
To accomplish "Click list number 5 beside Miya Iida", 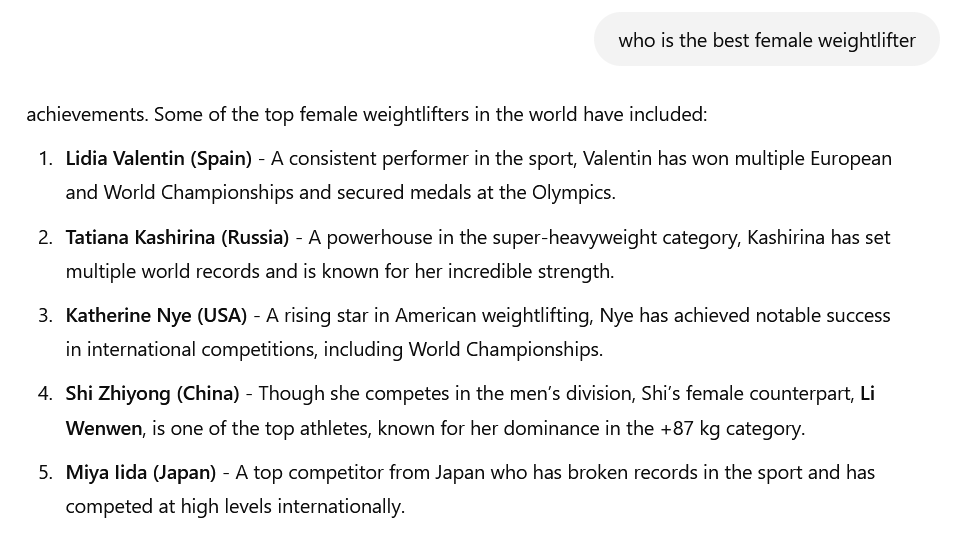I will pos(45,472).
